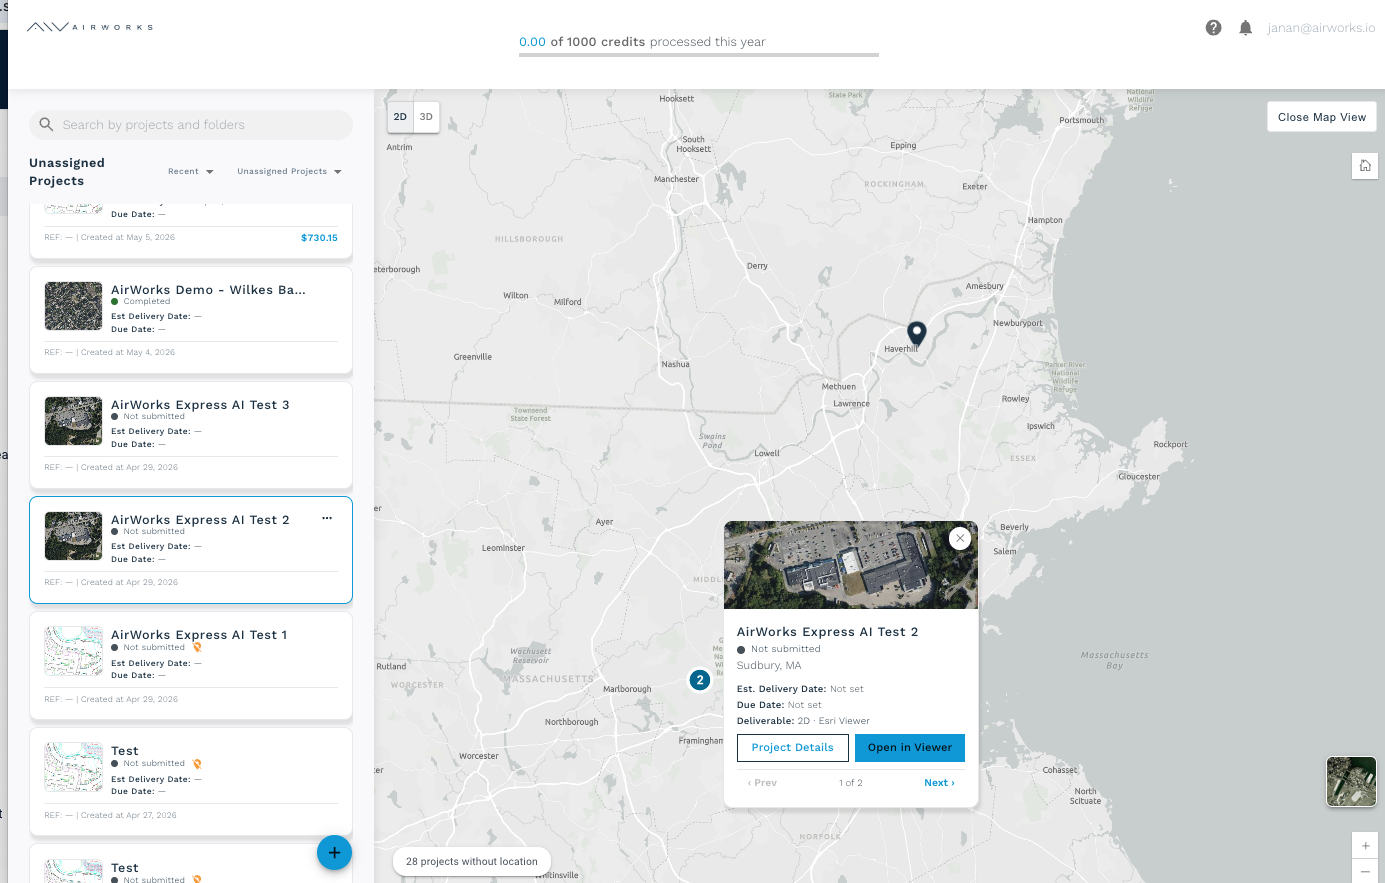
Task: Click the popup aerial photo image
Action: [x=851, y=565]
